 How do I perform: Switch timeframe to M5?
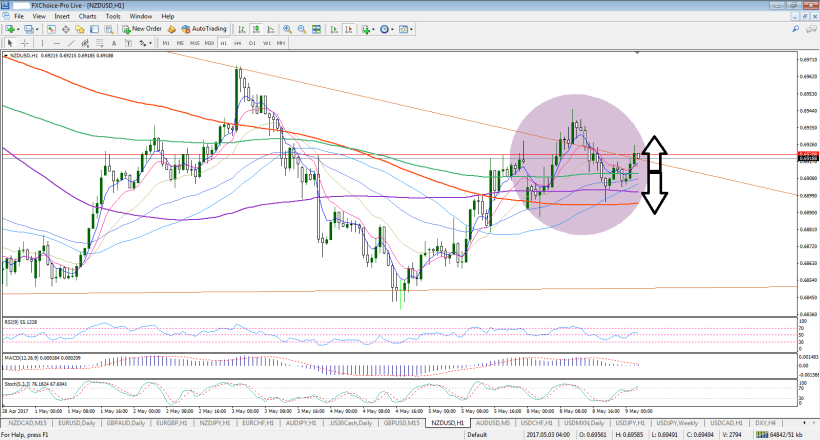(180, 43)
